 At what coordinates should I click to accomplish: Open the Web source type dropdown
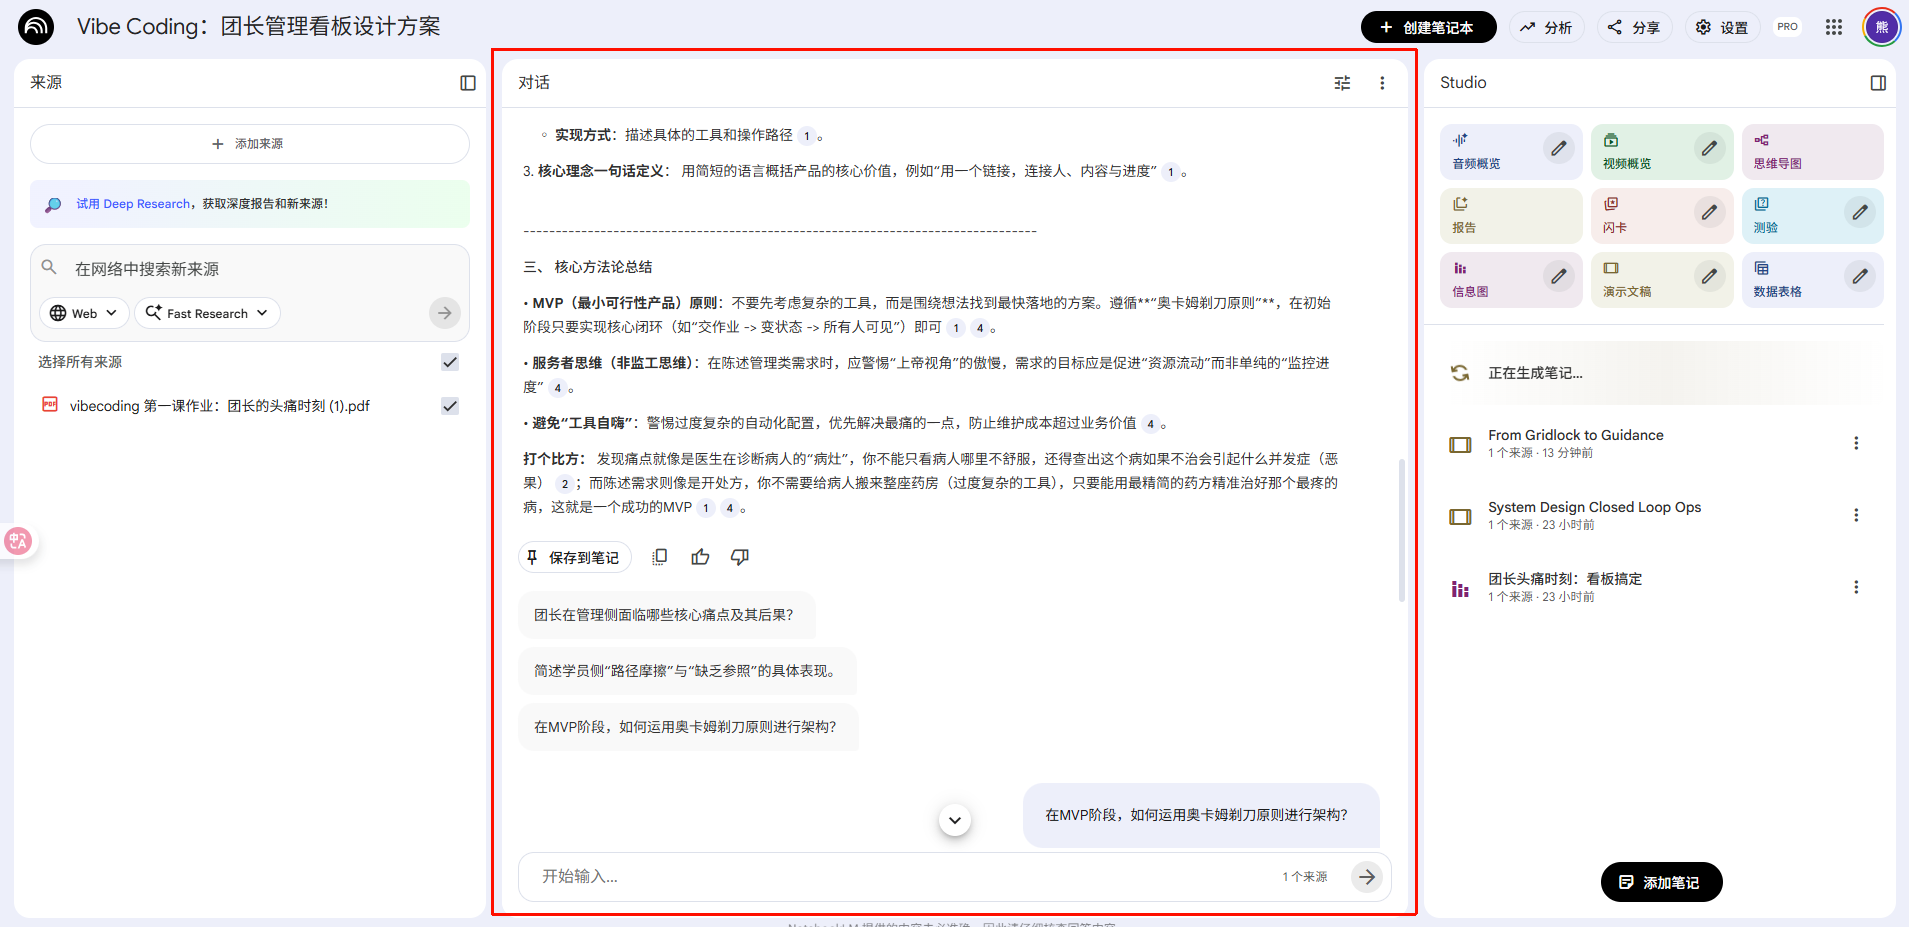tap(83, 313)
